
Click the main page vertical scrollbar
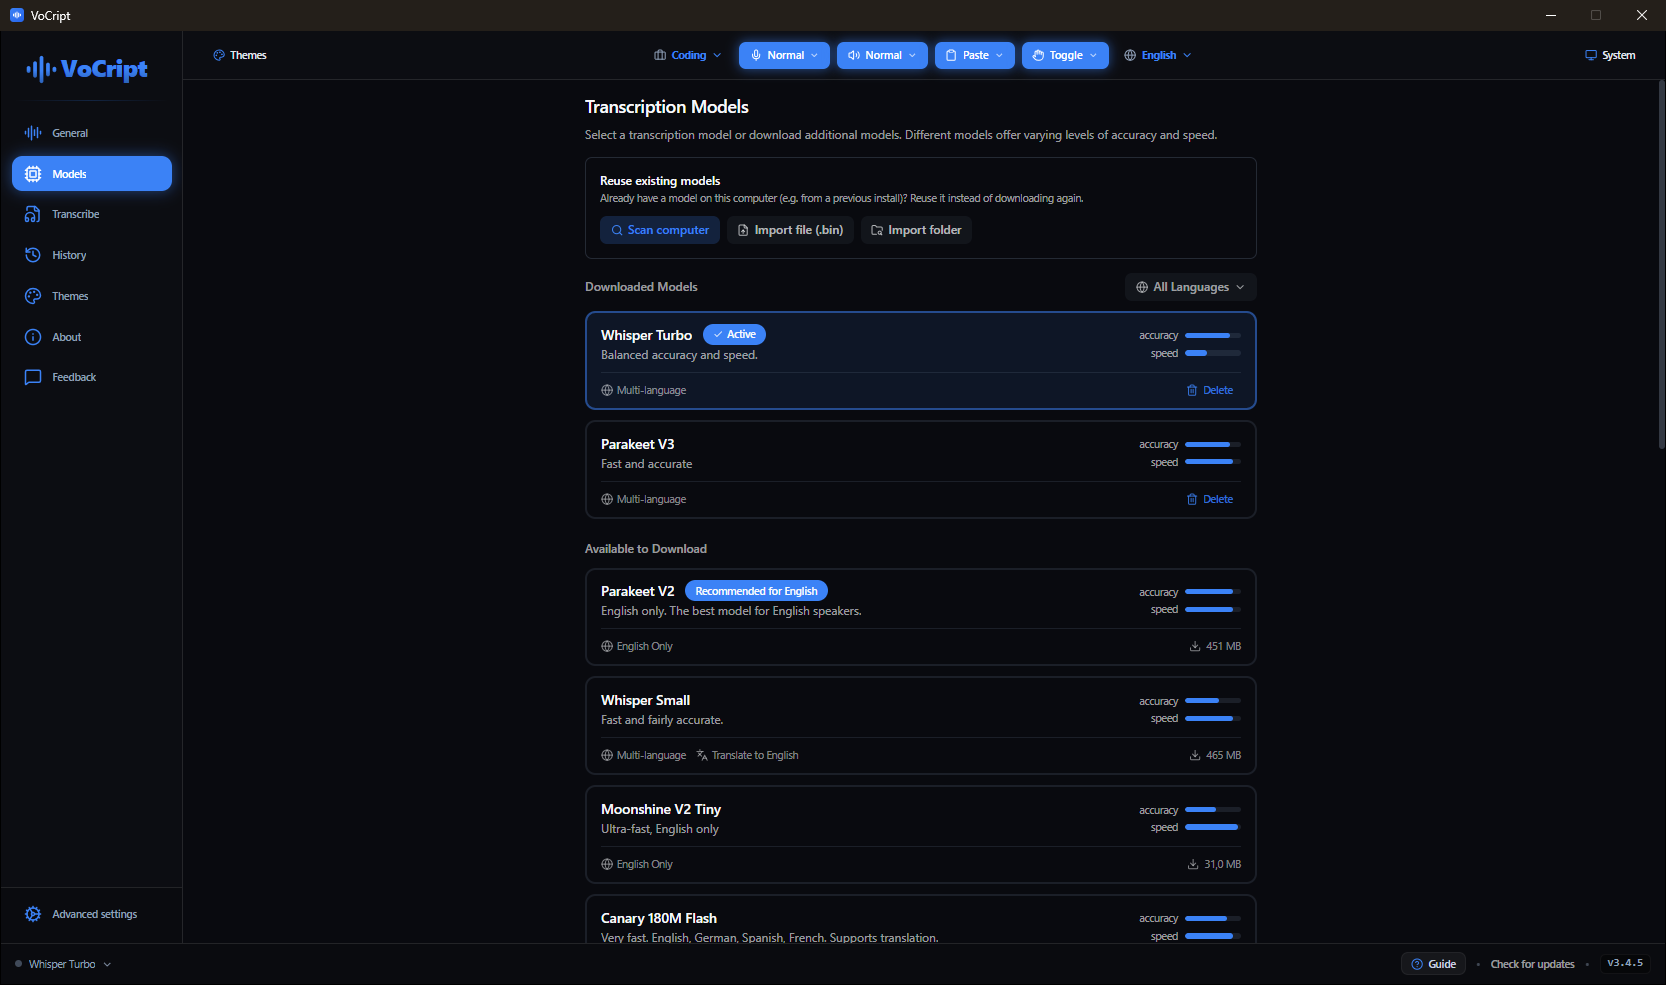pyautogui.click(x=1661, y=265)
